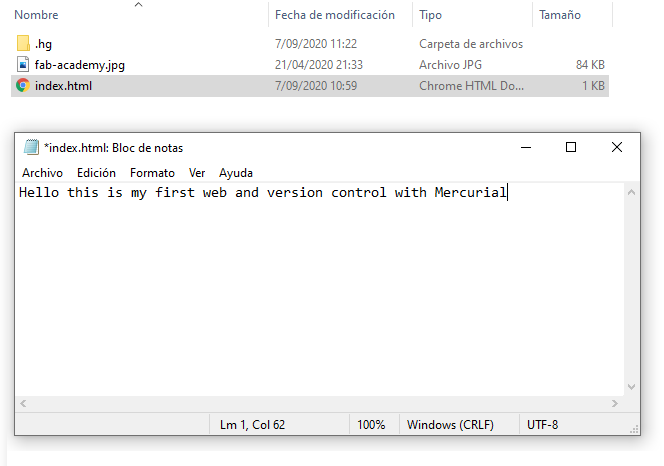Open the Formato menu

click(152, 173)
